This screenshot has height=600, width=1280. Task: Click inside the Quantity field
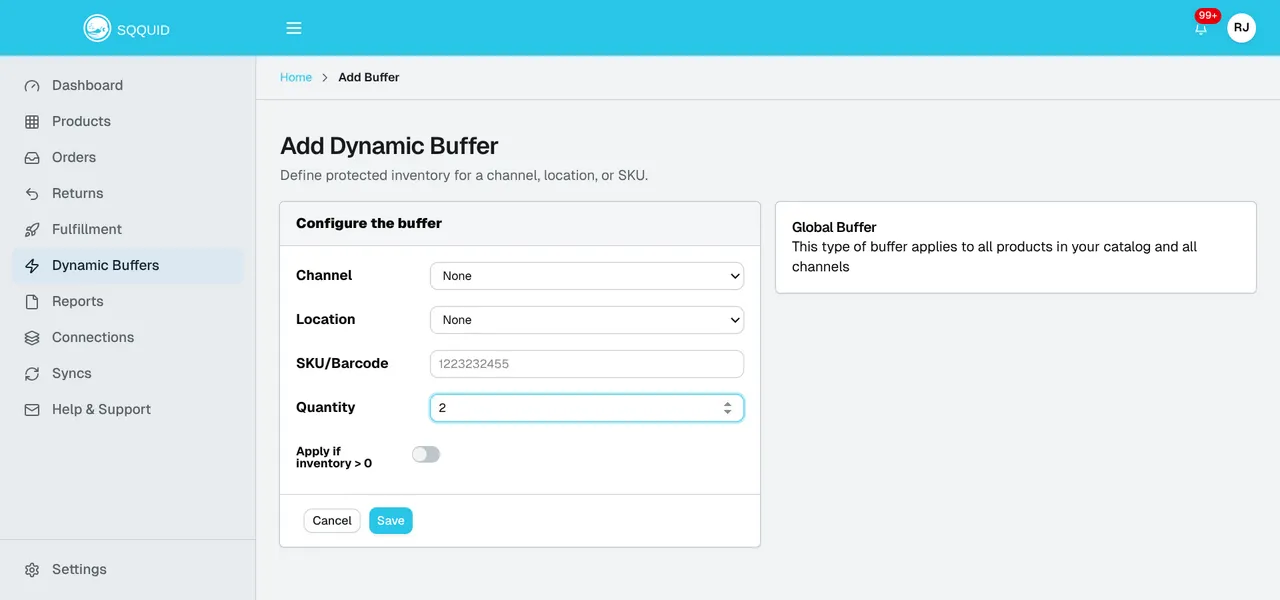pos(587,408)
